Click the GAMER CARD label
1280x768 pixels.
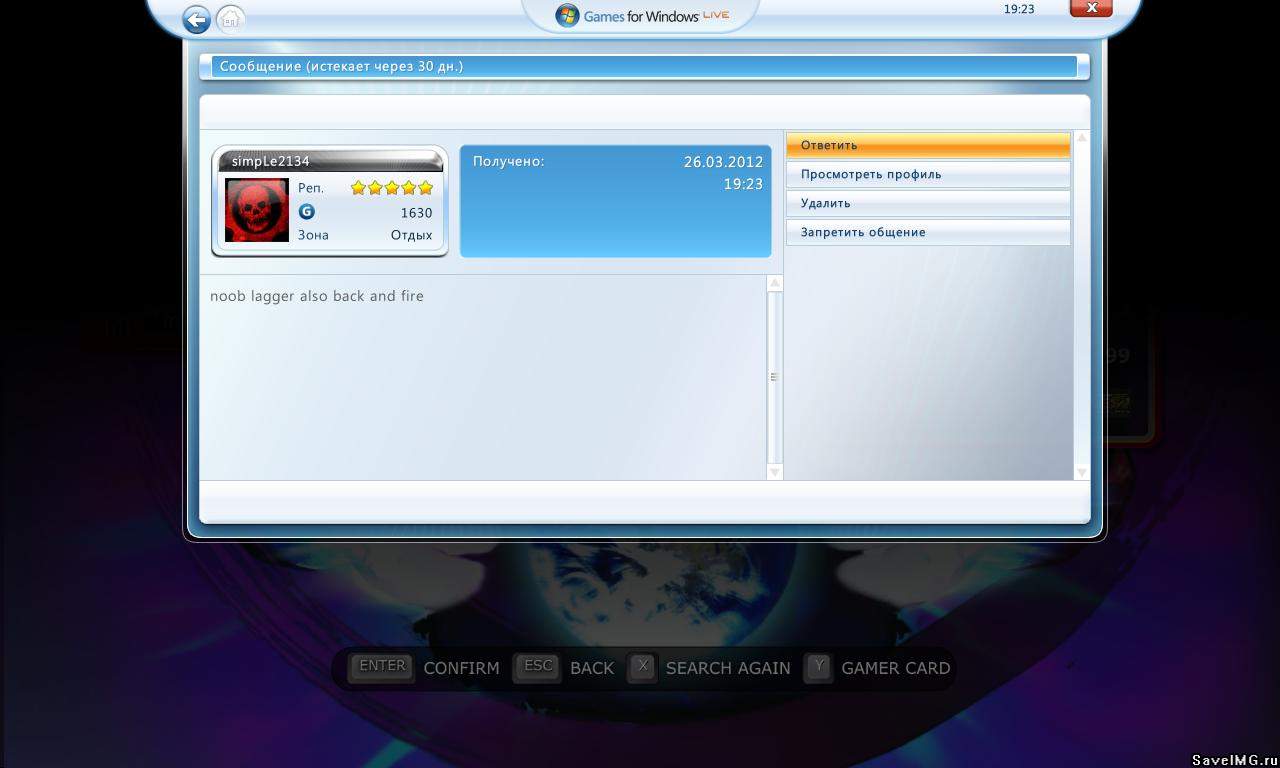coord(896,668)
